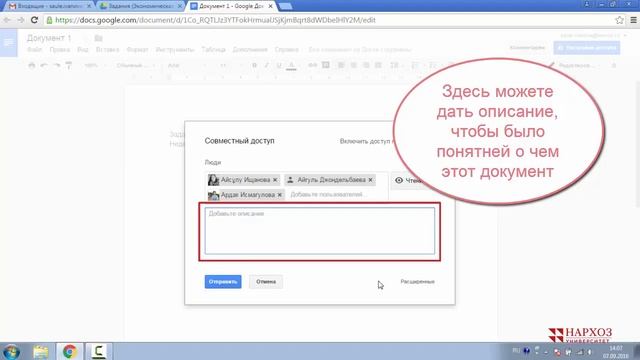Screen dimensions: 640x360
Task: Select the paint format tool
Action: (x=69, y=65)
